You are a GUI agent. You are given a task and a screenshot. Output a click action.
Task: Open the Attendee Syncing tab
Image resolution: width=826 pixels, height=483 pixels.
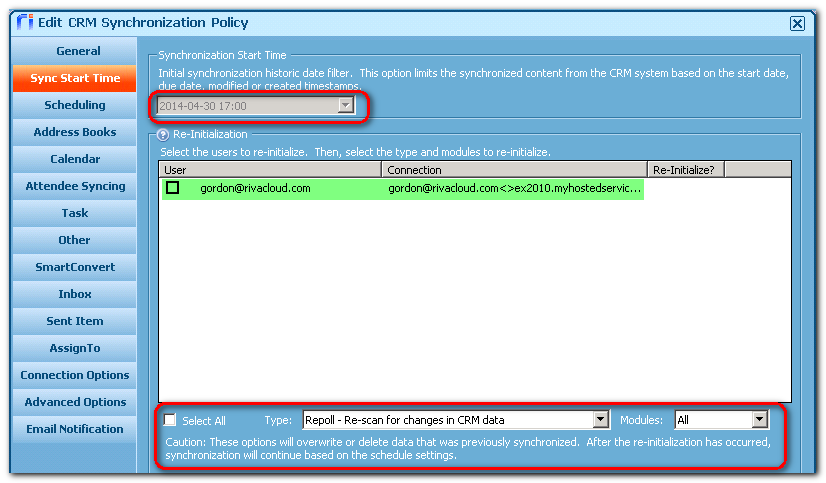pyautogui.click(x=74, y=186)
